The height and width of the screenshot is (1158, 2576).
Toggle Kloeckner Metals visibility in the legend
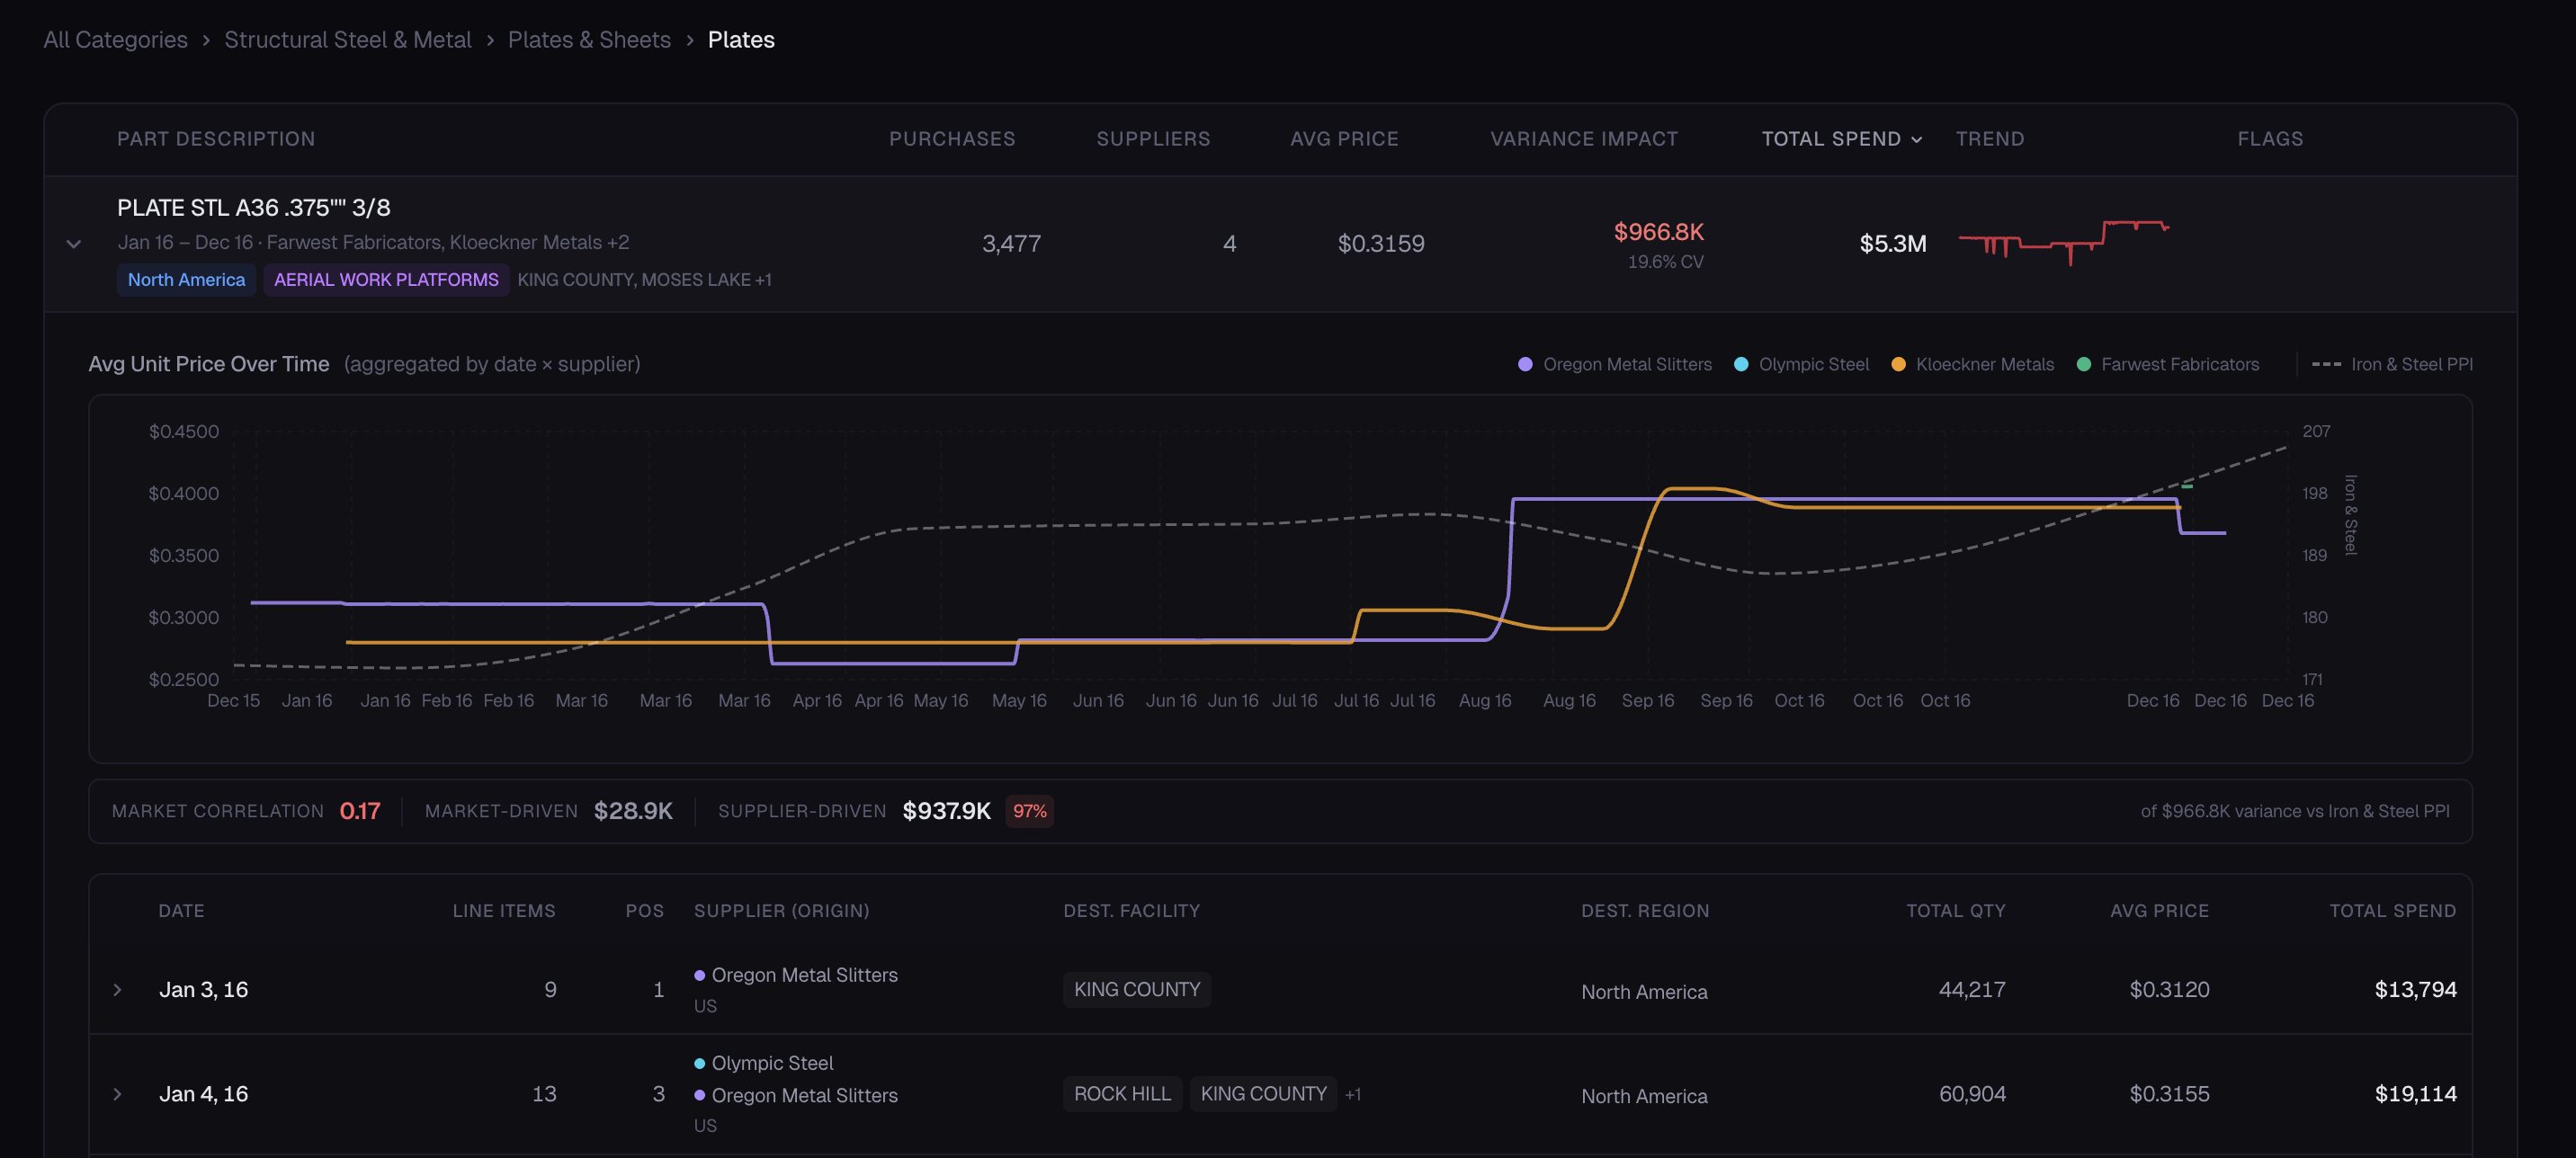(x=1972, y=364)
